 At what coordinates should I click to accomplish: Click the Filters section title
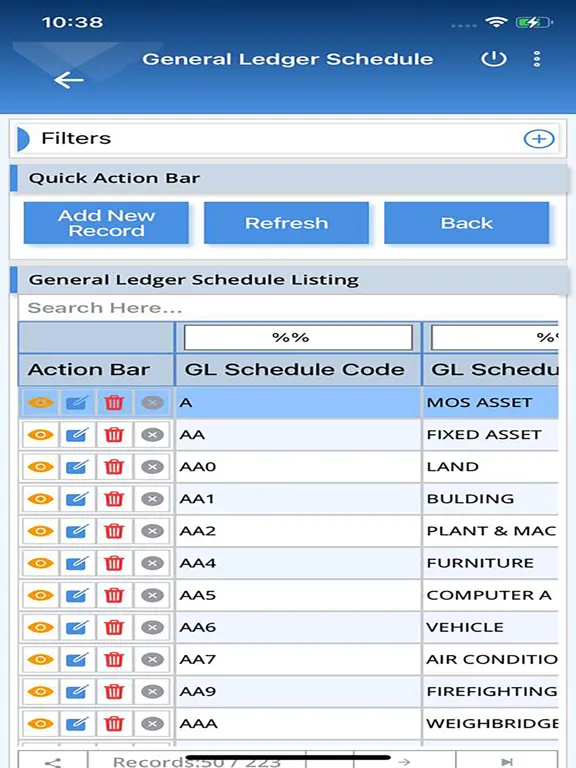pos(76,139)
